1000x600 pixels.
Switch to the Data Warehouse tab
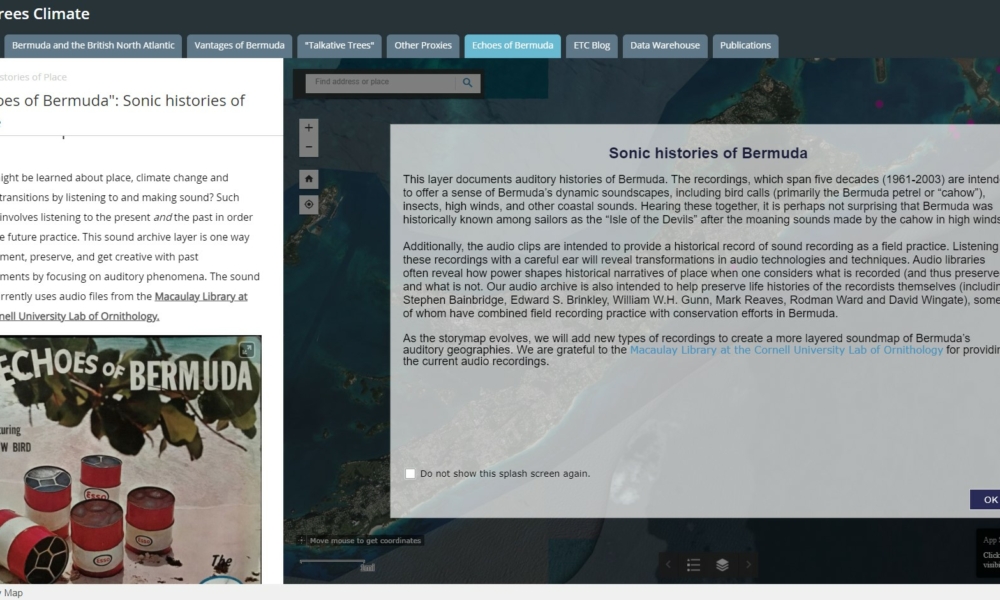click(x=665, y=46)
